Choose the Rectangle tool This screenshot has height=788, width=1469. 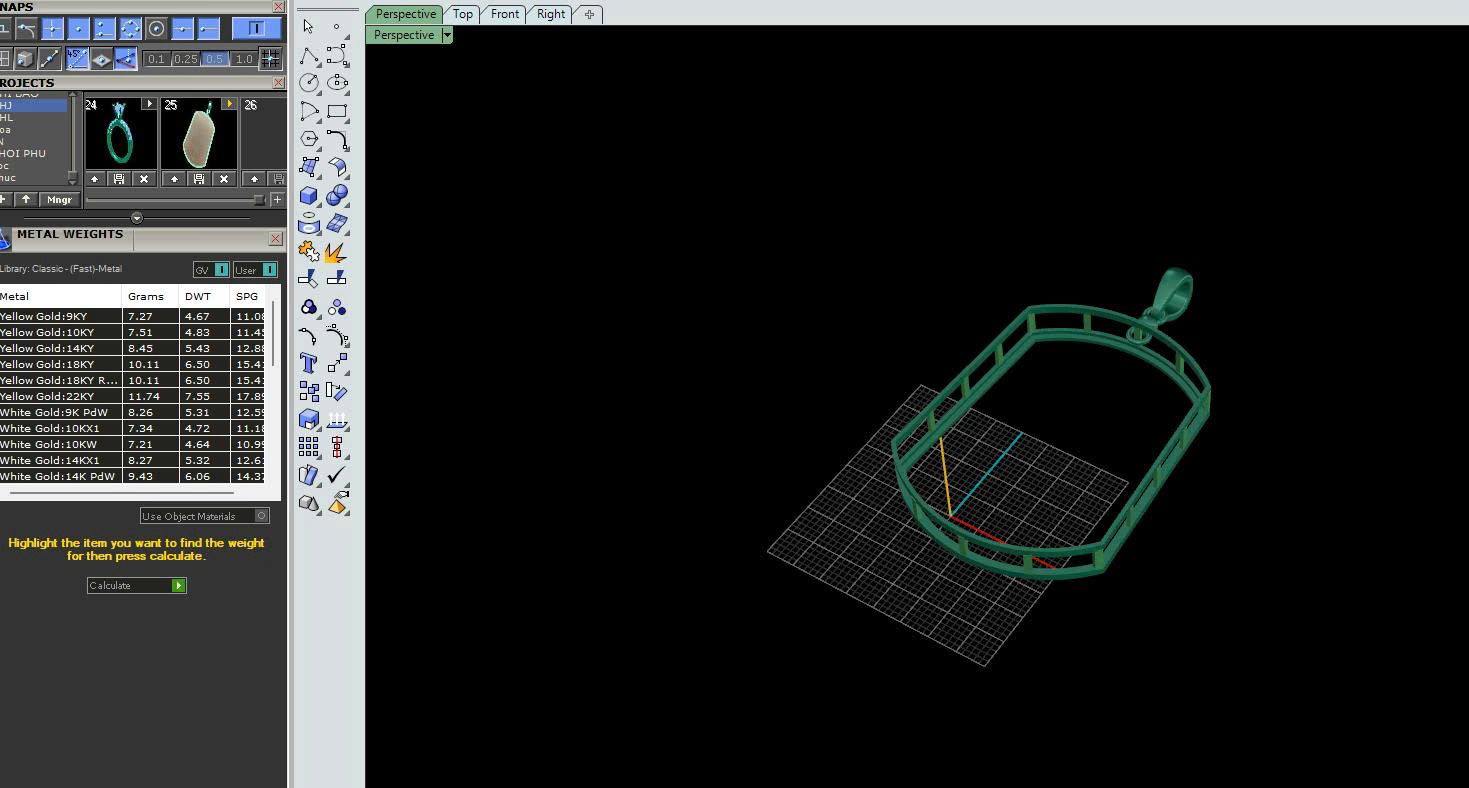coord(337,111)
